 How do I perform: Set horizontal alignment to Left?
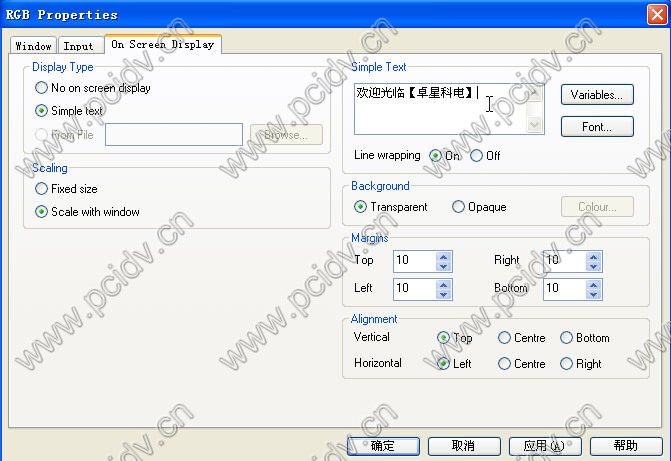(454, 364)
